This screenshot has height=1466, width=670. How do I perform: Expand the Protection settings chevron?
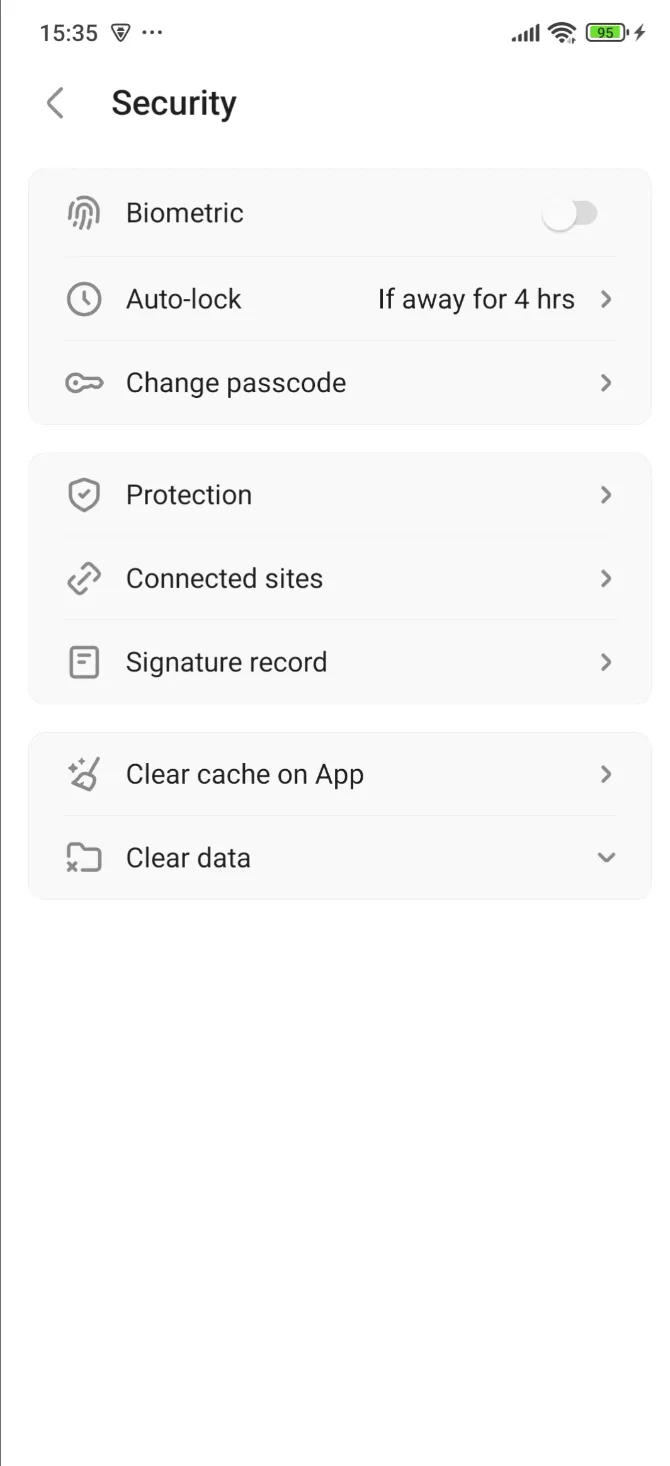point(606,494)
